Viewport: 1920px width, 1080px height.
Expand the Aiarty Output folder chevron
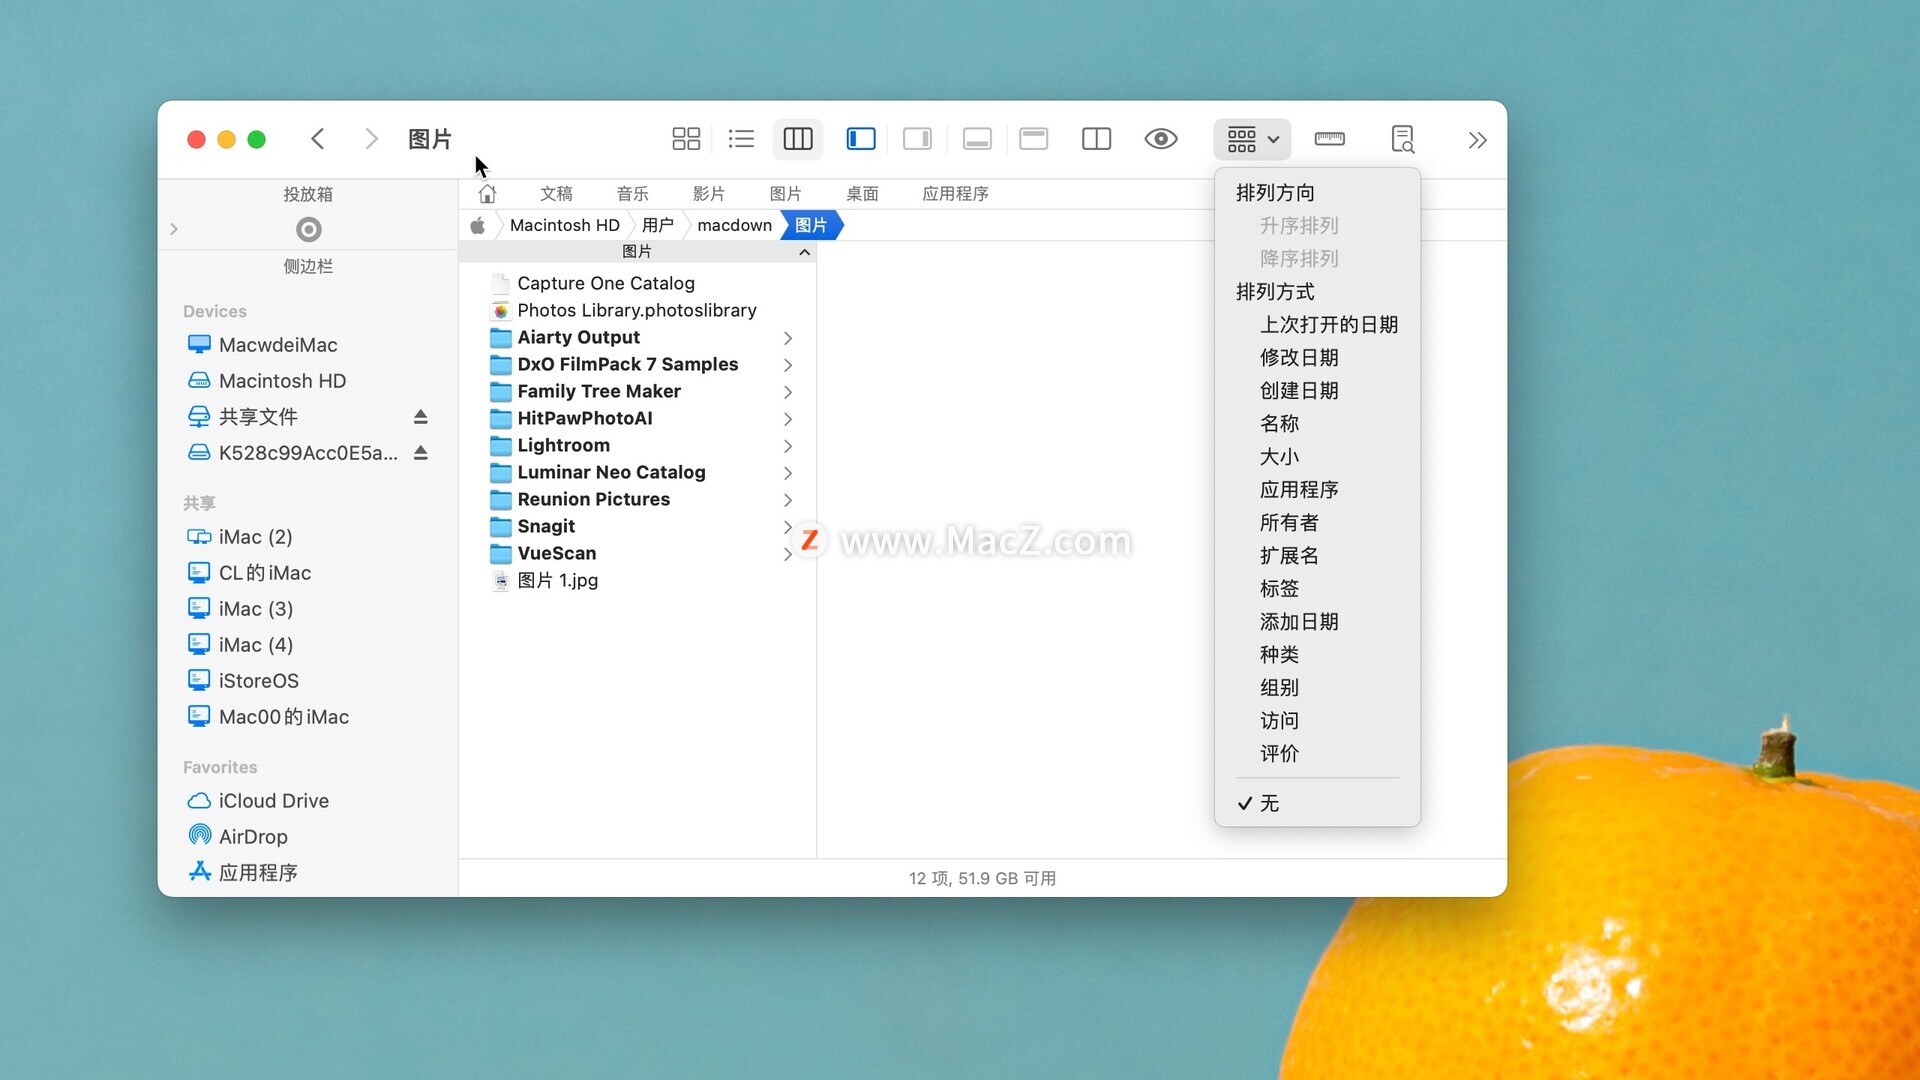[788, 338]
